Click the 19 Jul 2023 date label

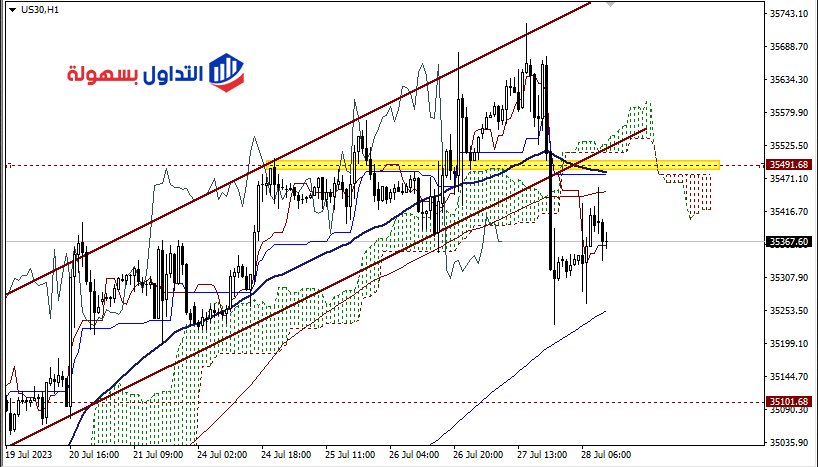pos(30,455)
